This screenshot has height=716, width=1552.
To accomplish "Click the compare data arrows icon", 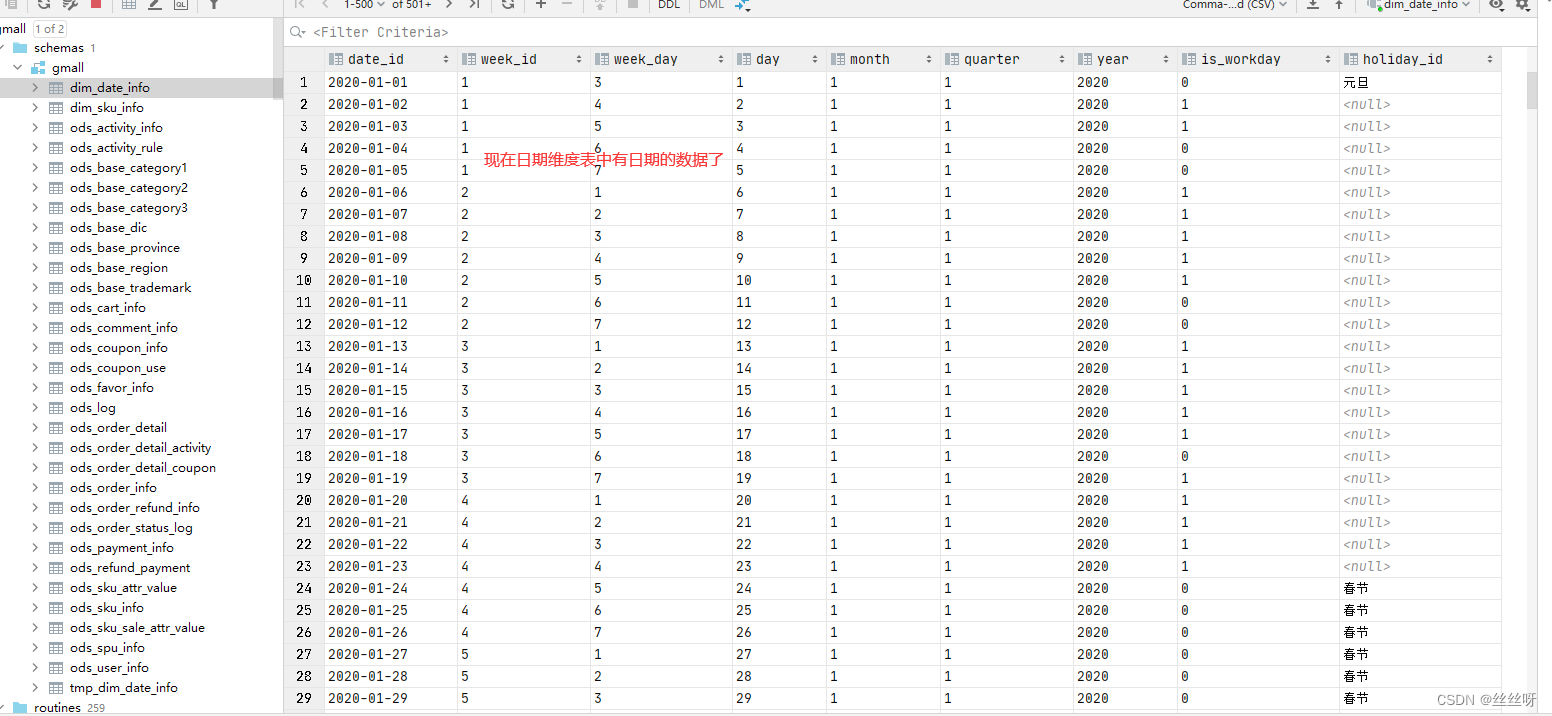I will pyautogui.click(x=743, y=5).
